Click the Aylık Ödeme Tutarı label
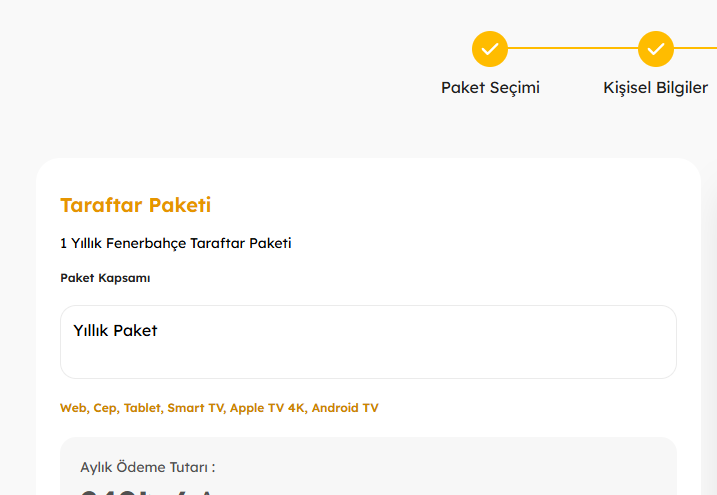717x495 pixels. coord(148,467)
